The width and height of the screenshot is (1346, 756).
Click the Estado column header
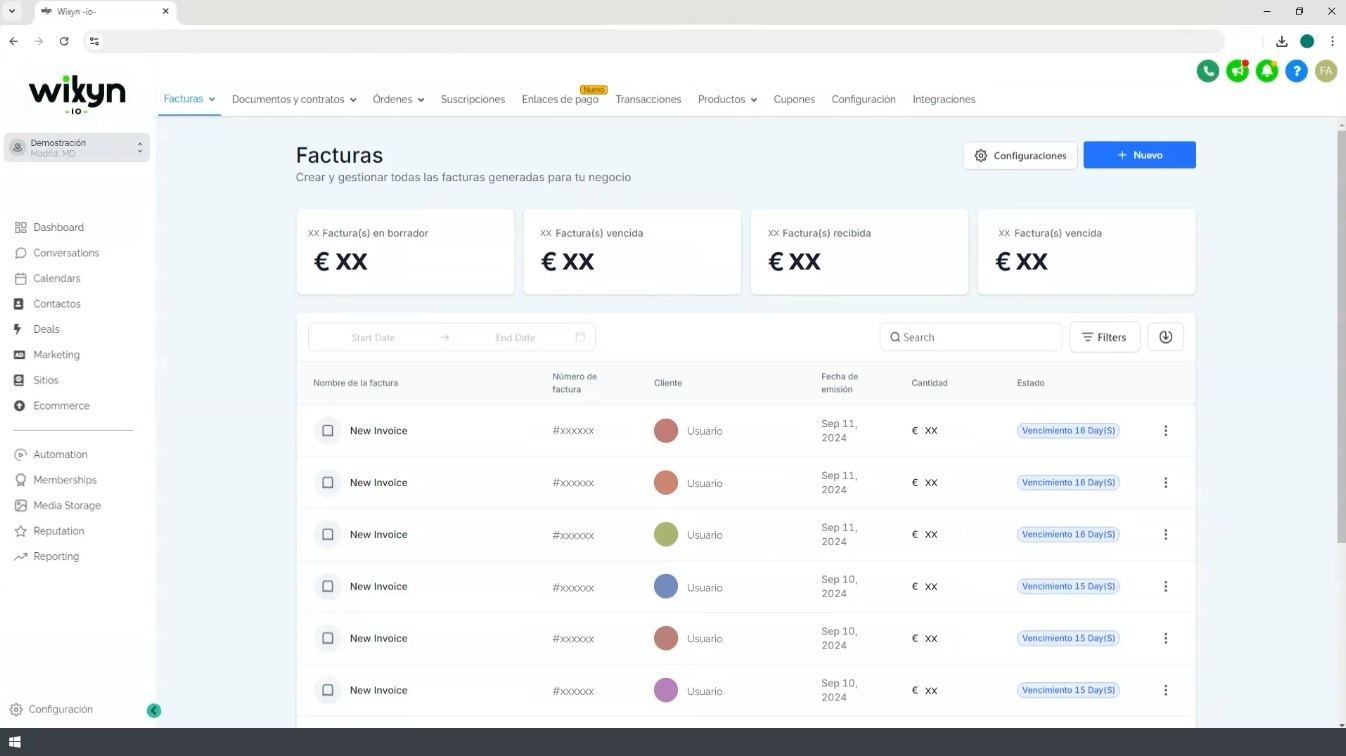pyautogui.click(x=1031, y=383)
